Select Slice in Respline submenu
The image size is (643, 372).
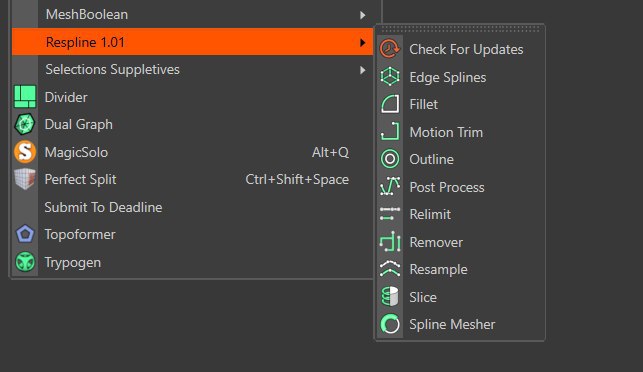point(461,297)
